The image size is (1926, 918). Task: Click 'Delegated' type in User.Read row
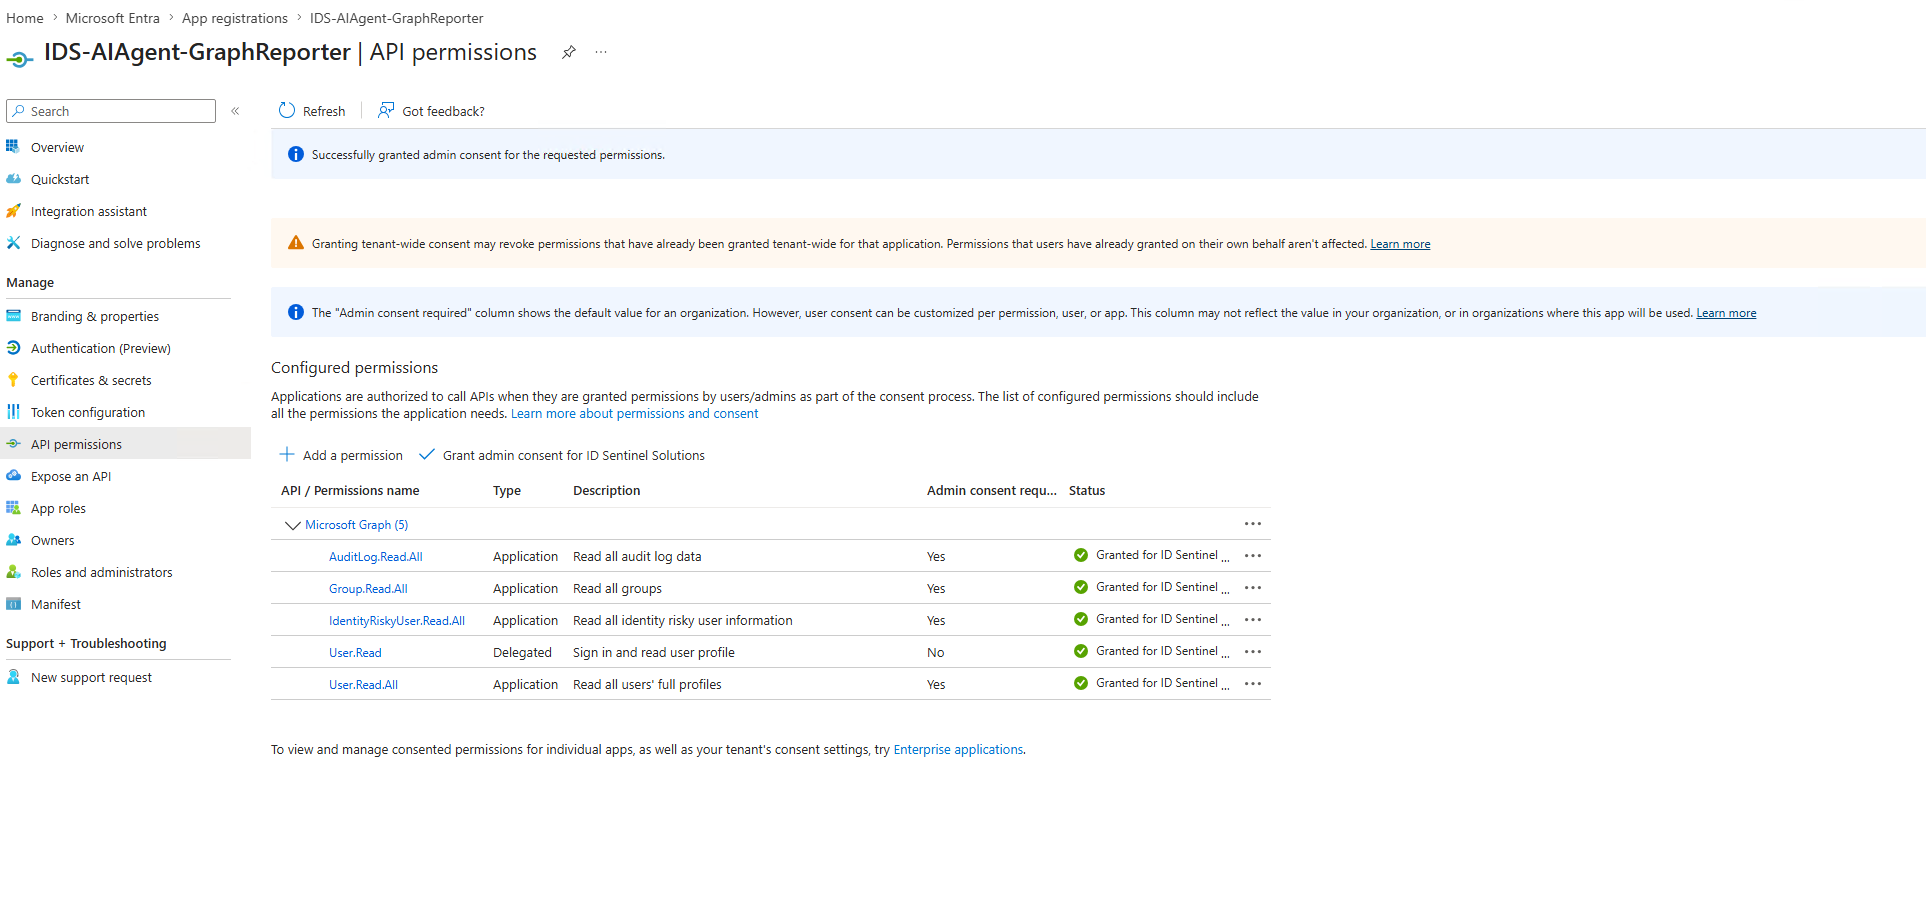522,652
